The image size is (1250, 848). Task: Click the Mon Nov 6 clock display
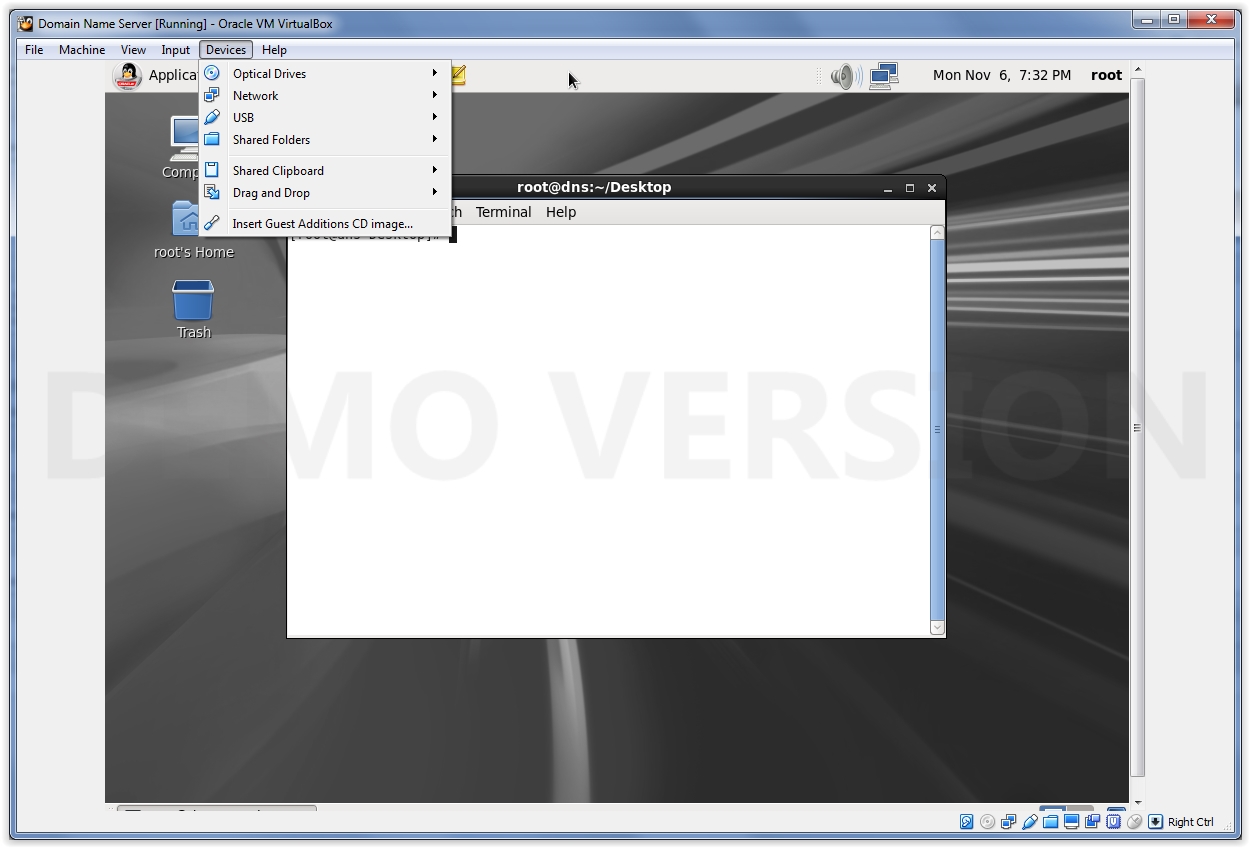[1000, 75]
